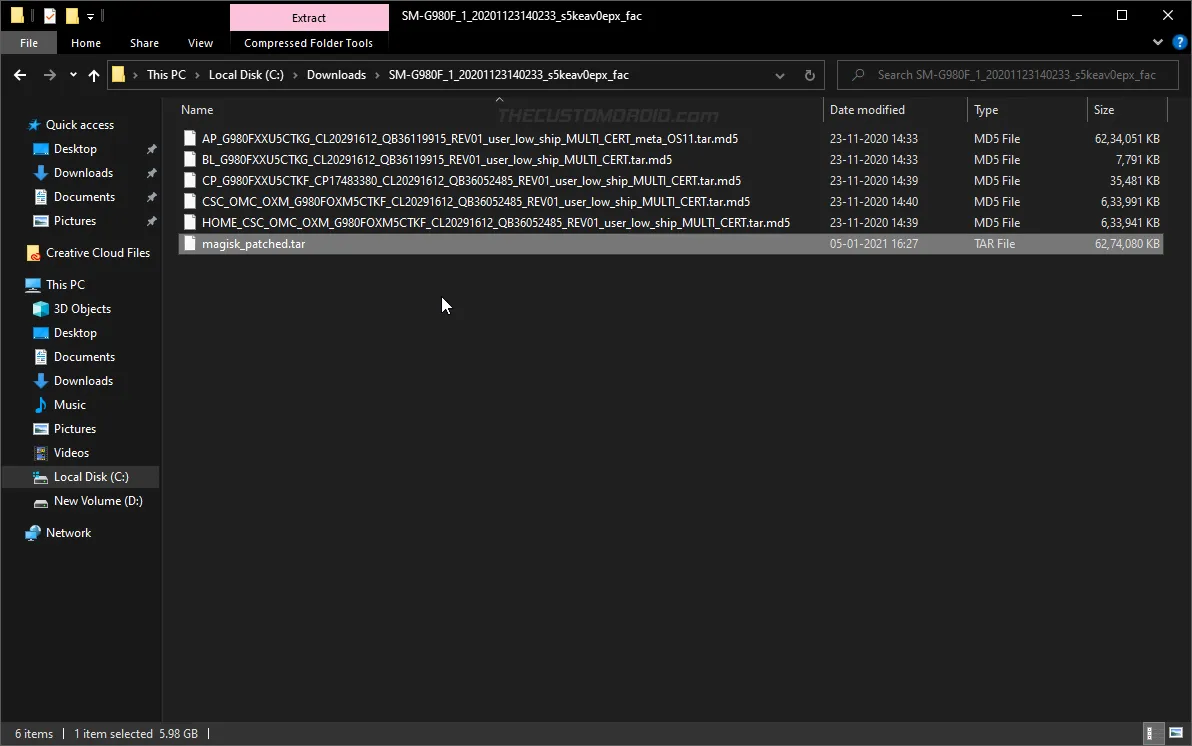The image size is (1192, 746).
Task: Click the folder icon at the left of the address bar
Action: click(x=118, y=74)
